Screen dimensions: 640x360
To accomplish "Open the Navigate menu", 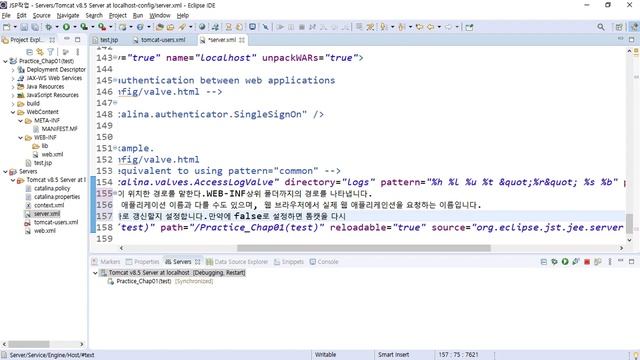I will tap(68, 16).
